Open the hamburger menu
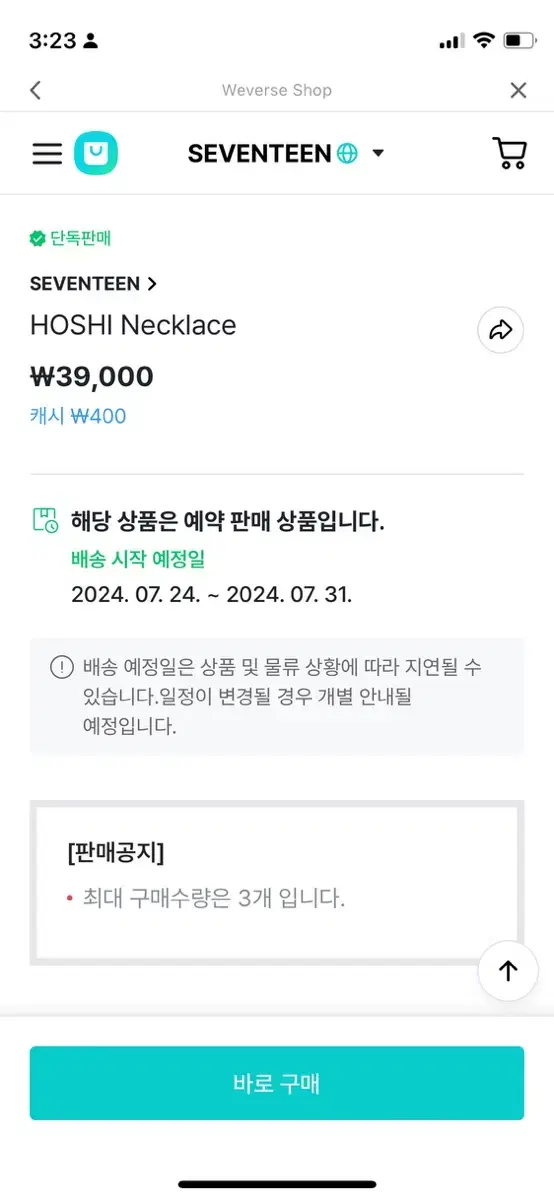This screenshot has width=554, height=1200. (x=47, y=153)
